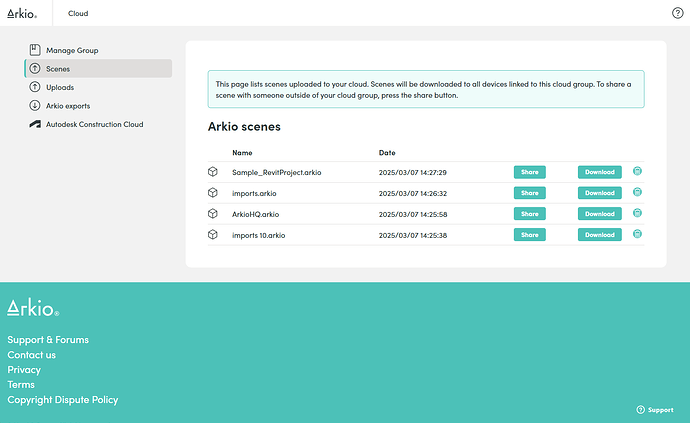
Task: Delete imports.arkio using trash icon
Action: 637,192
